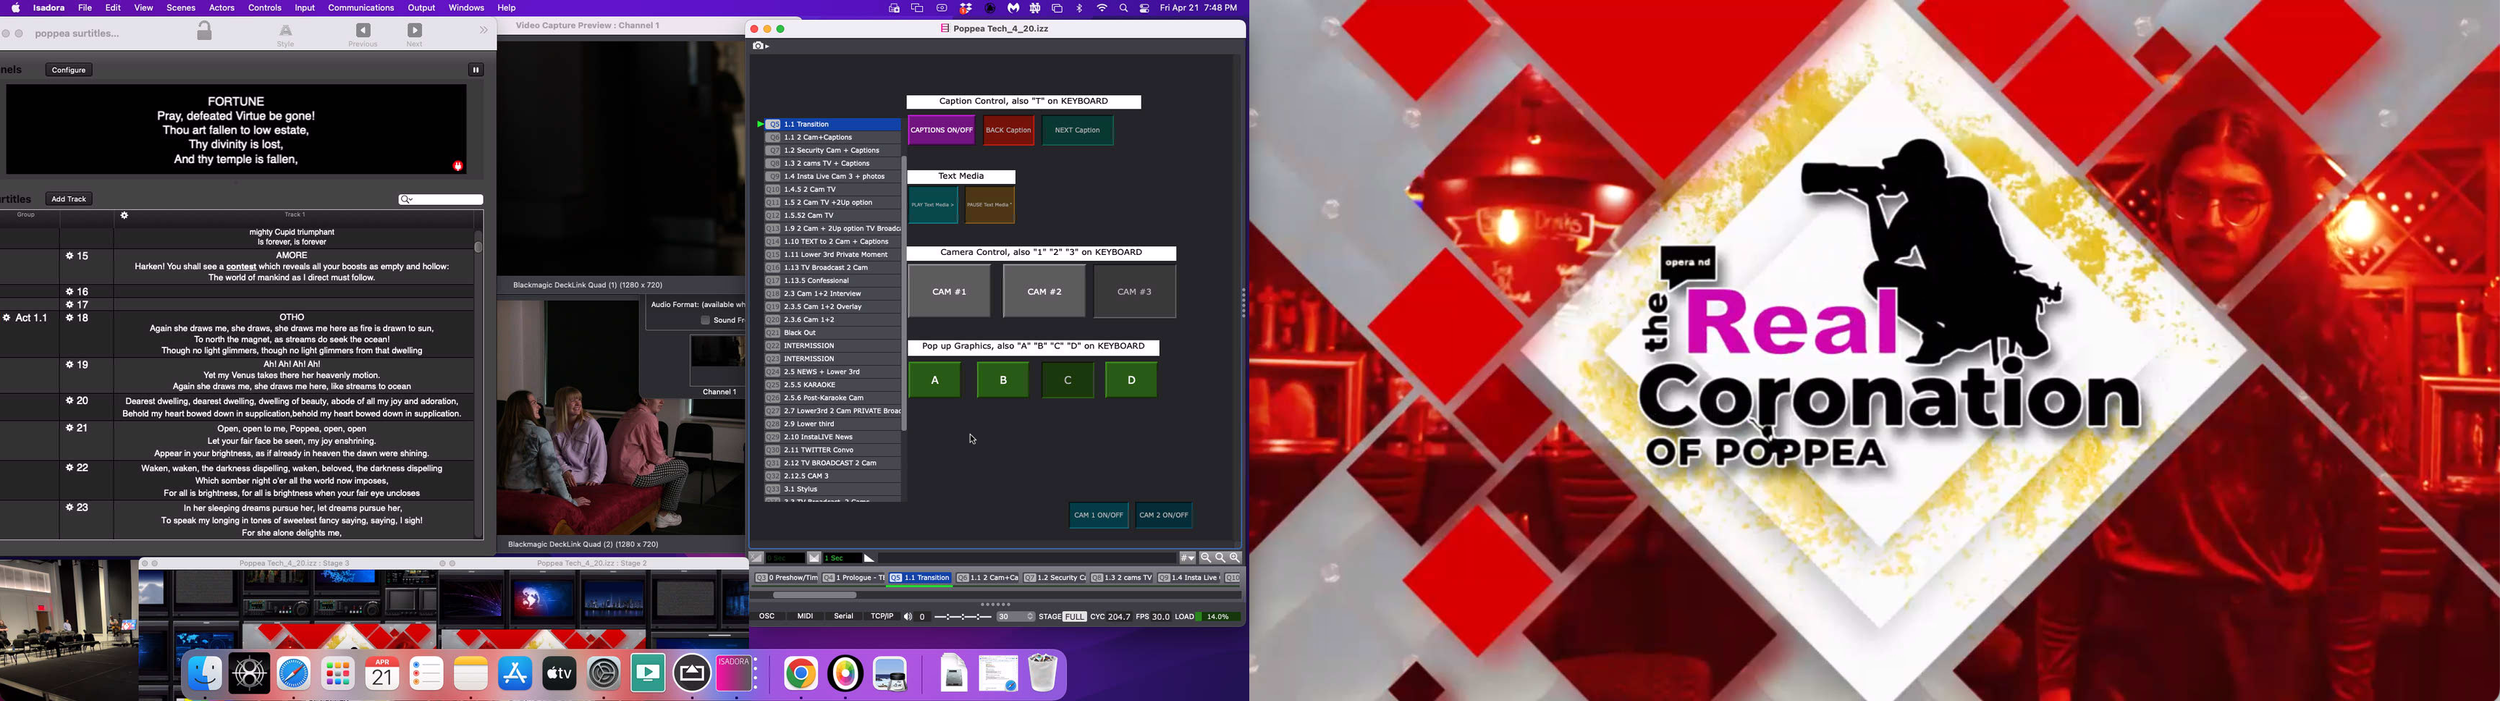Image resolution: width=2500 pixels, height=701 pixels.
Task: Open Launchpad from the dock
Action: [338, 674]
